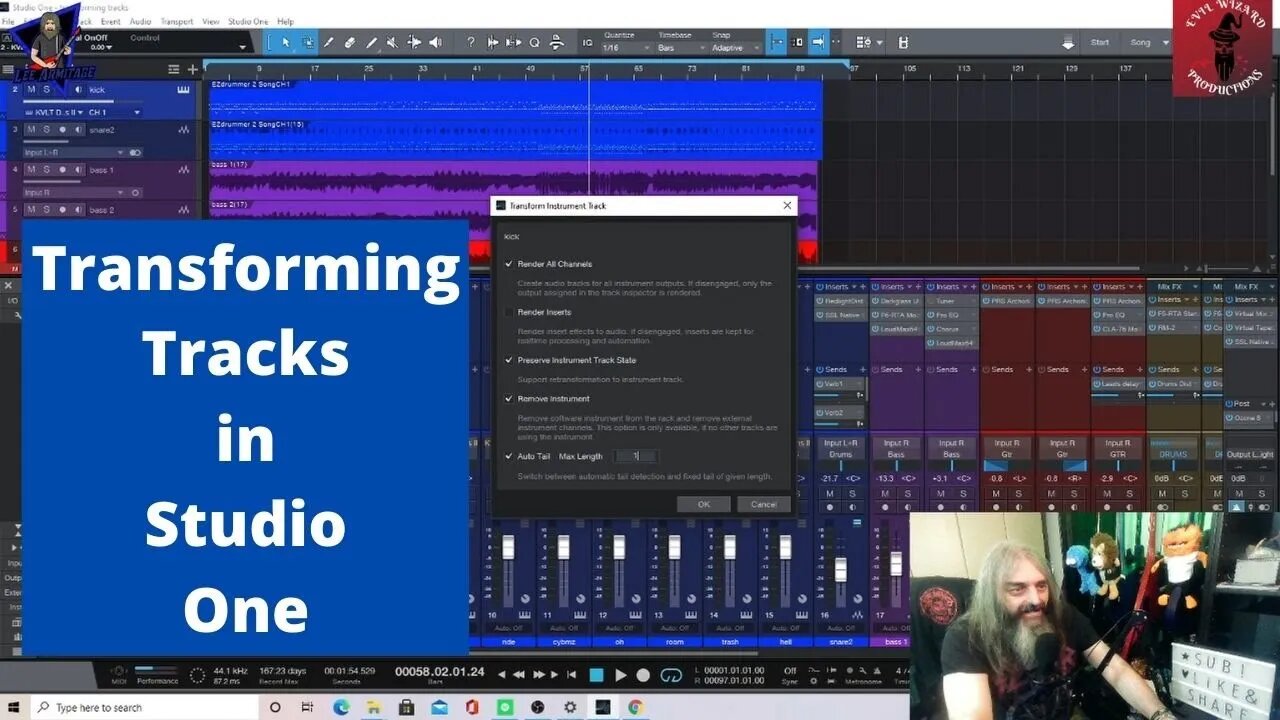Click the ride channel volume fader

tap(508, 549)
